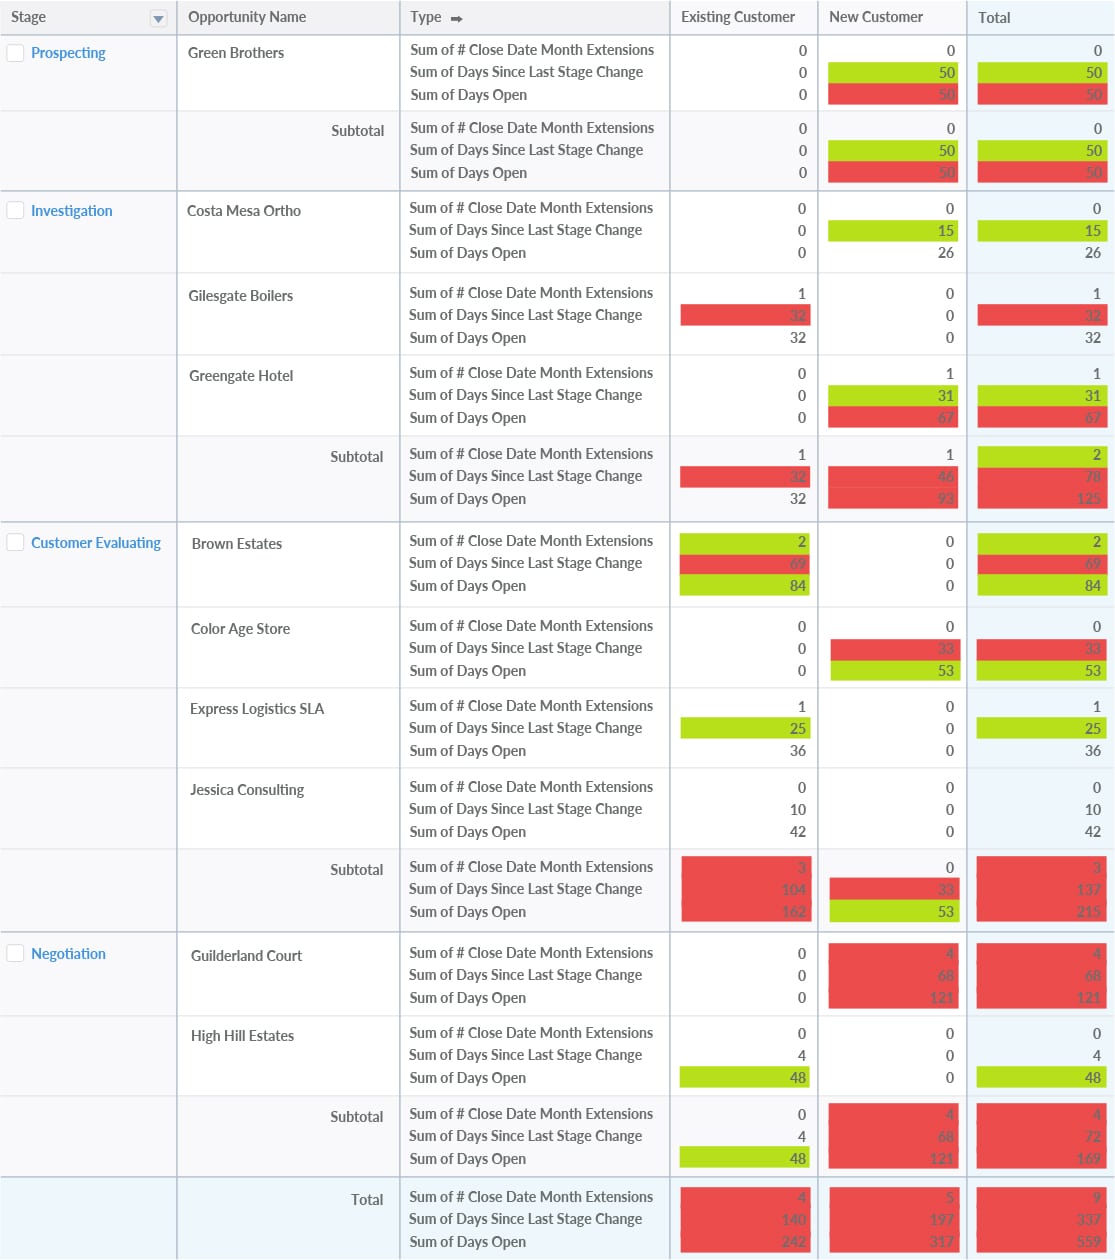The height and width of the screenshot is (1260, 1115).
Task: Open the Negotiation stage link
Action: pyautogui.click(x=68, y=954)
